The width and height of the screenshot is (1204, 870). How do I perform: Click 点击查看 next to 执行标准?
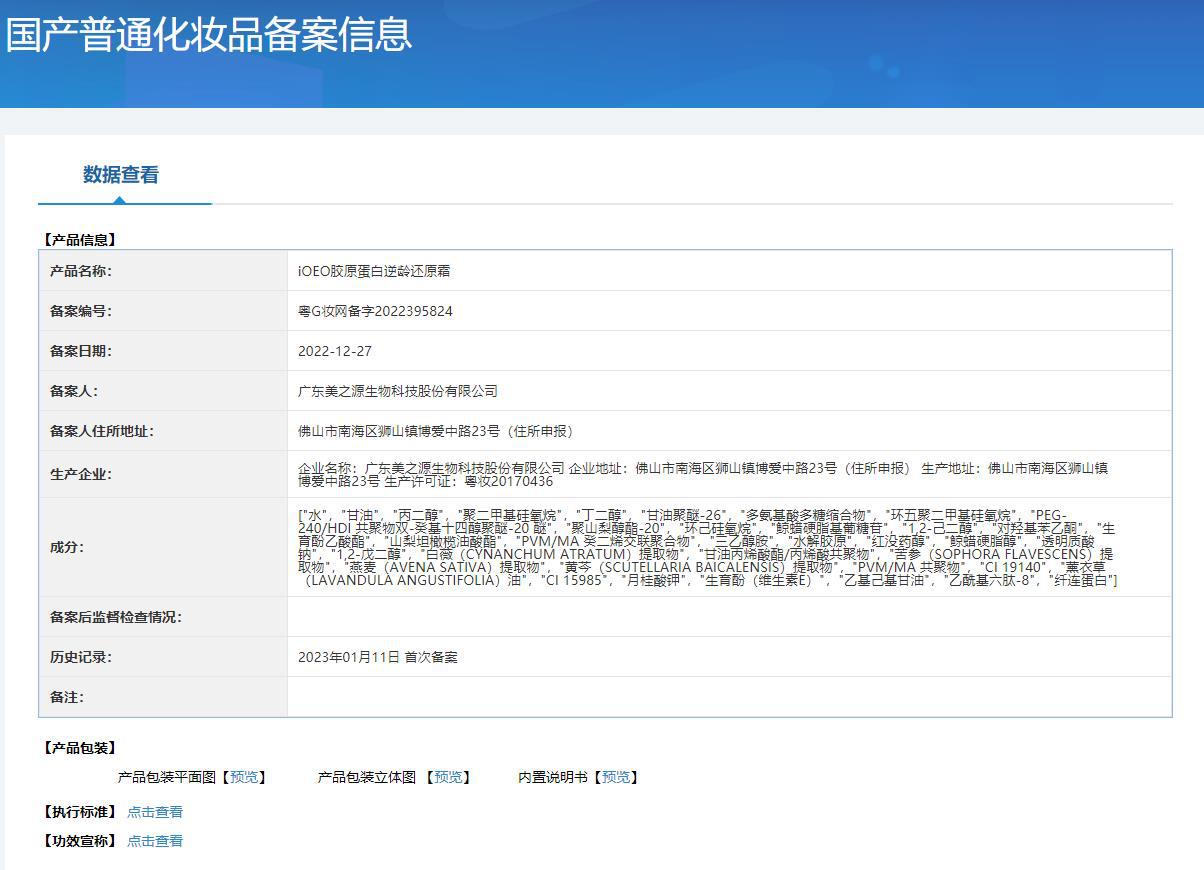tap(154, 812)
